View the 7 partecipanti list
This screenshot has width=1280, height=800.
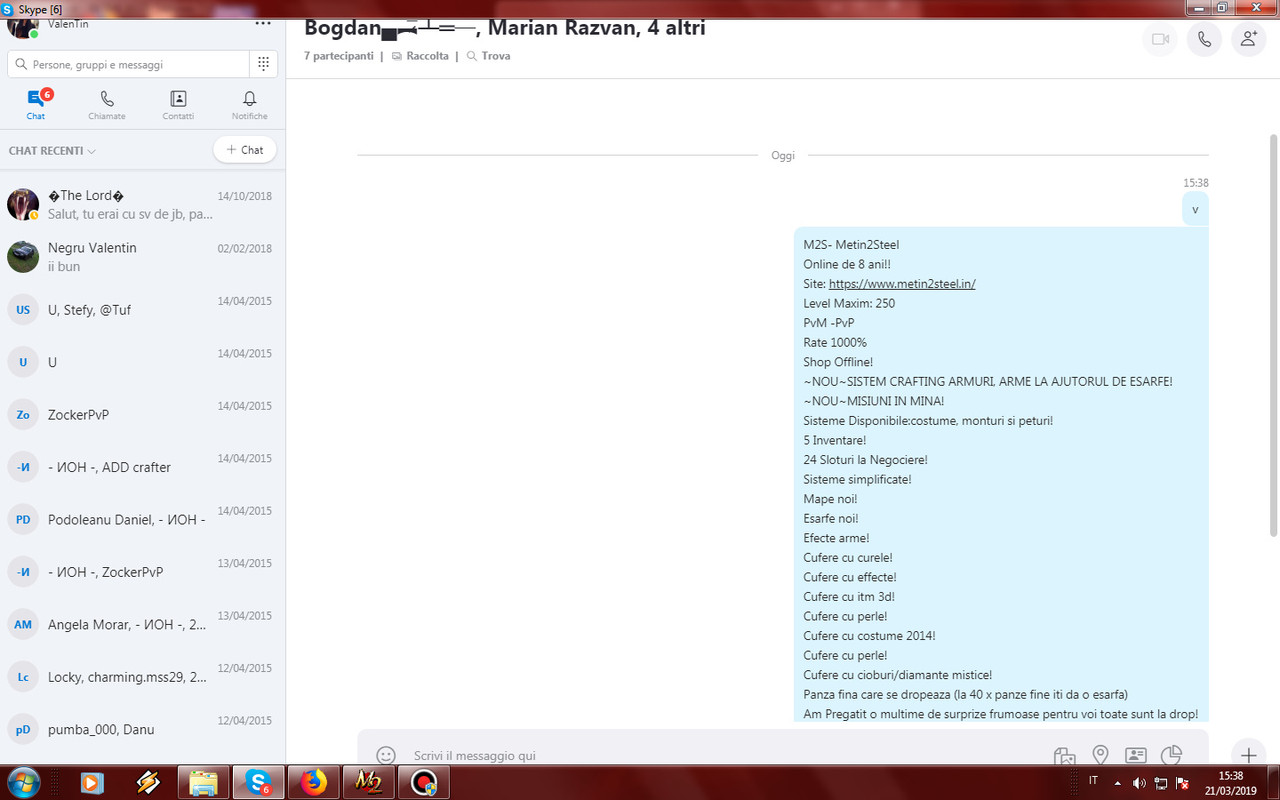pyautogui.click(x=339, y=56)
